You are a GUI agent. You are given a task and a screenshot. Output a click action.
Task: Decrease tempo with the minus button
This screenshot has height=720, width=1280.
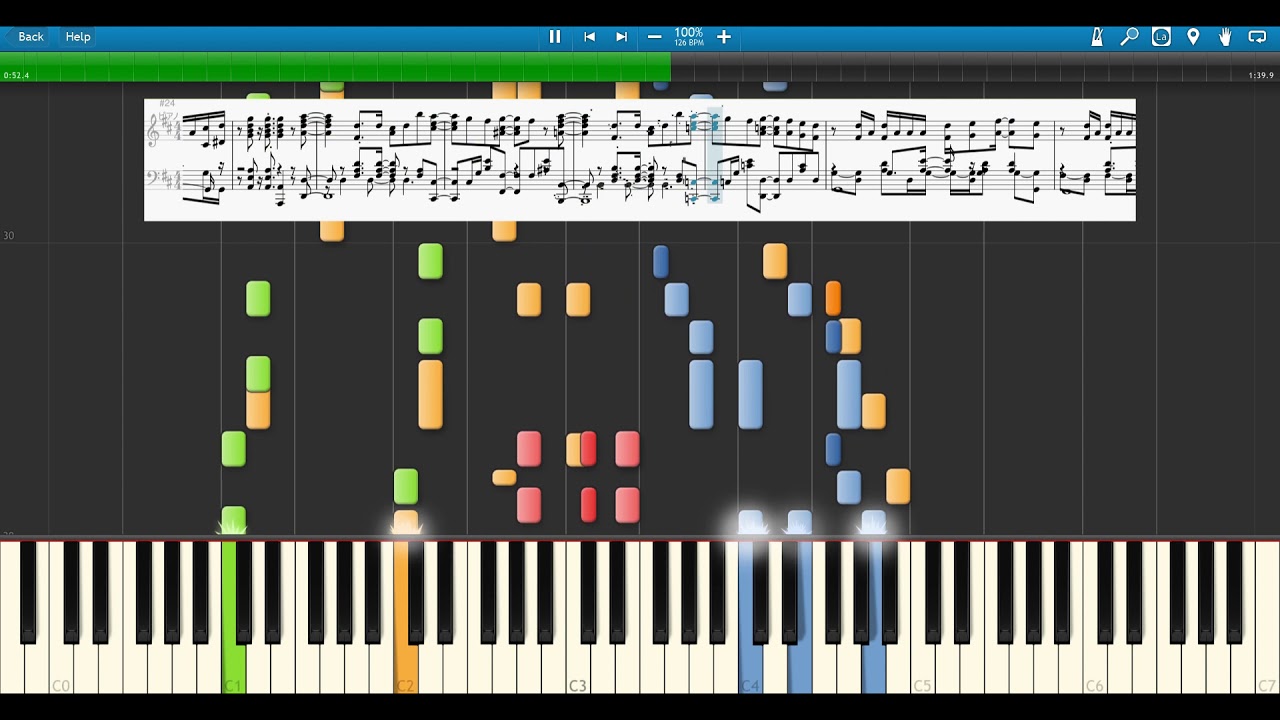(655, 37)
